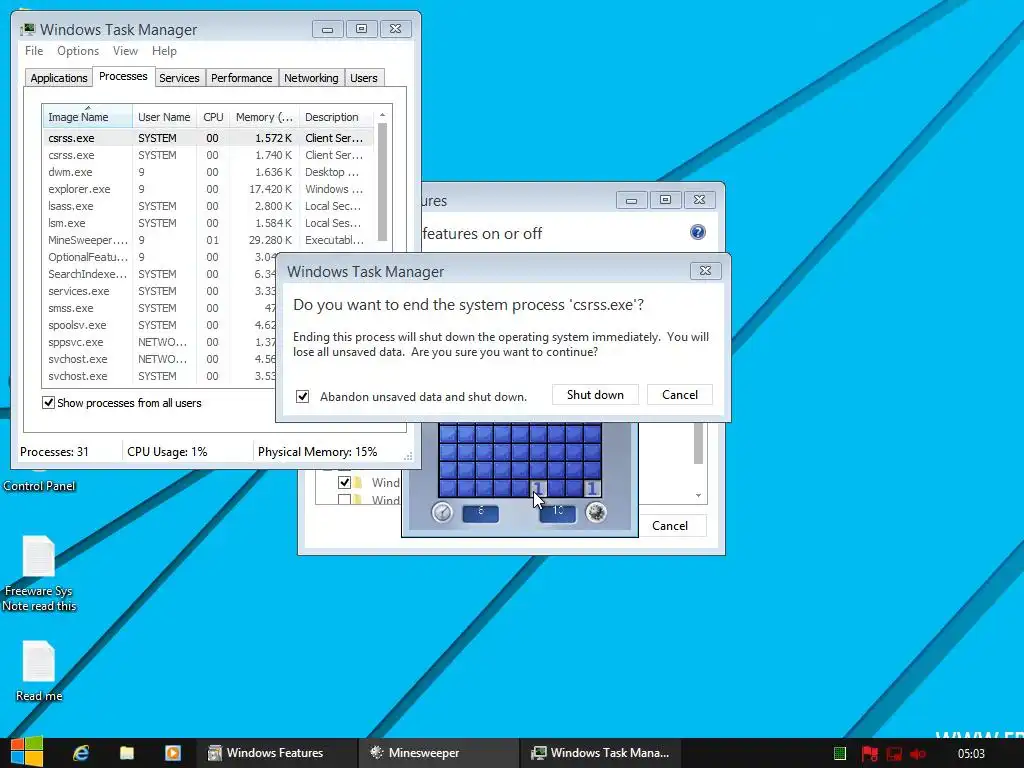Minimize the Windows Features window
Viewport: 1024px width, 768px height.
point(631,200)
